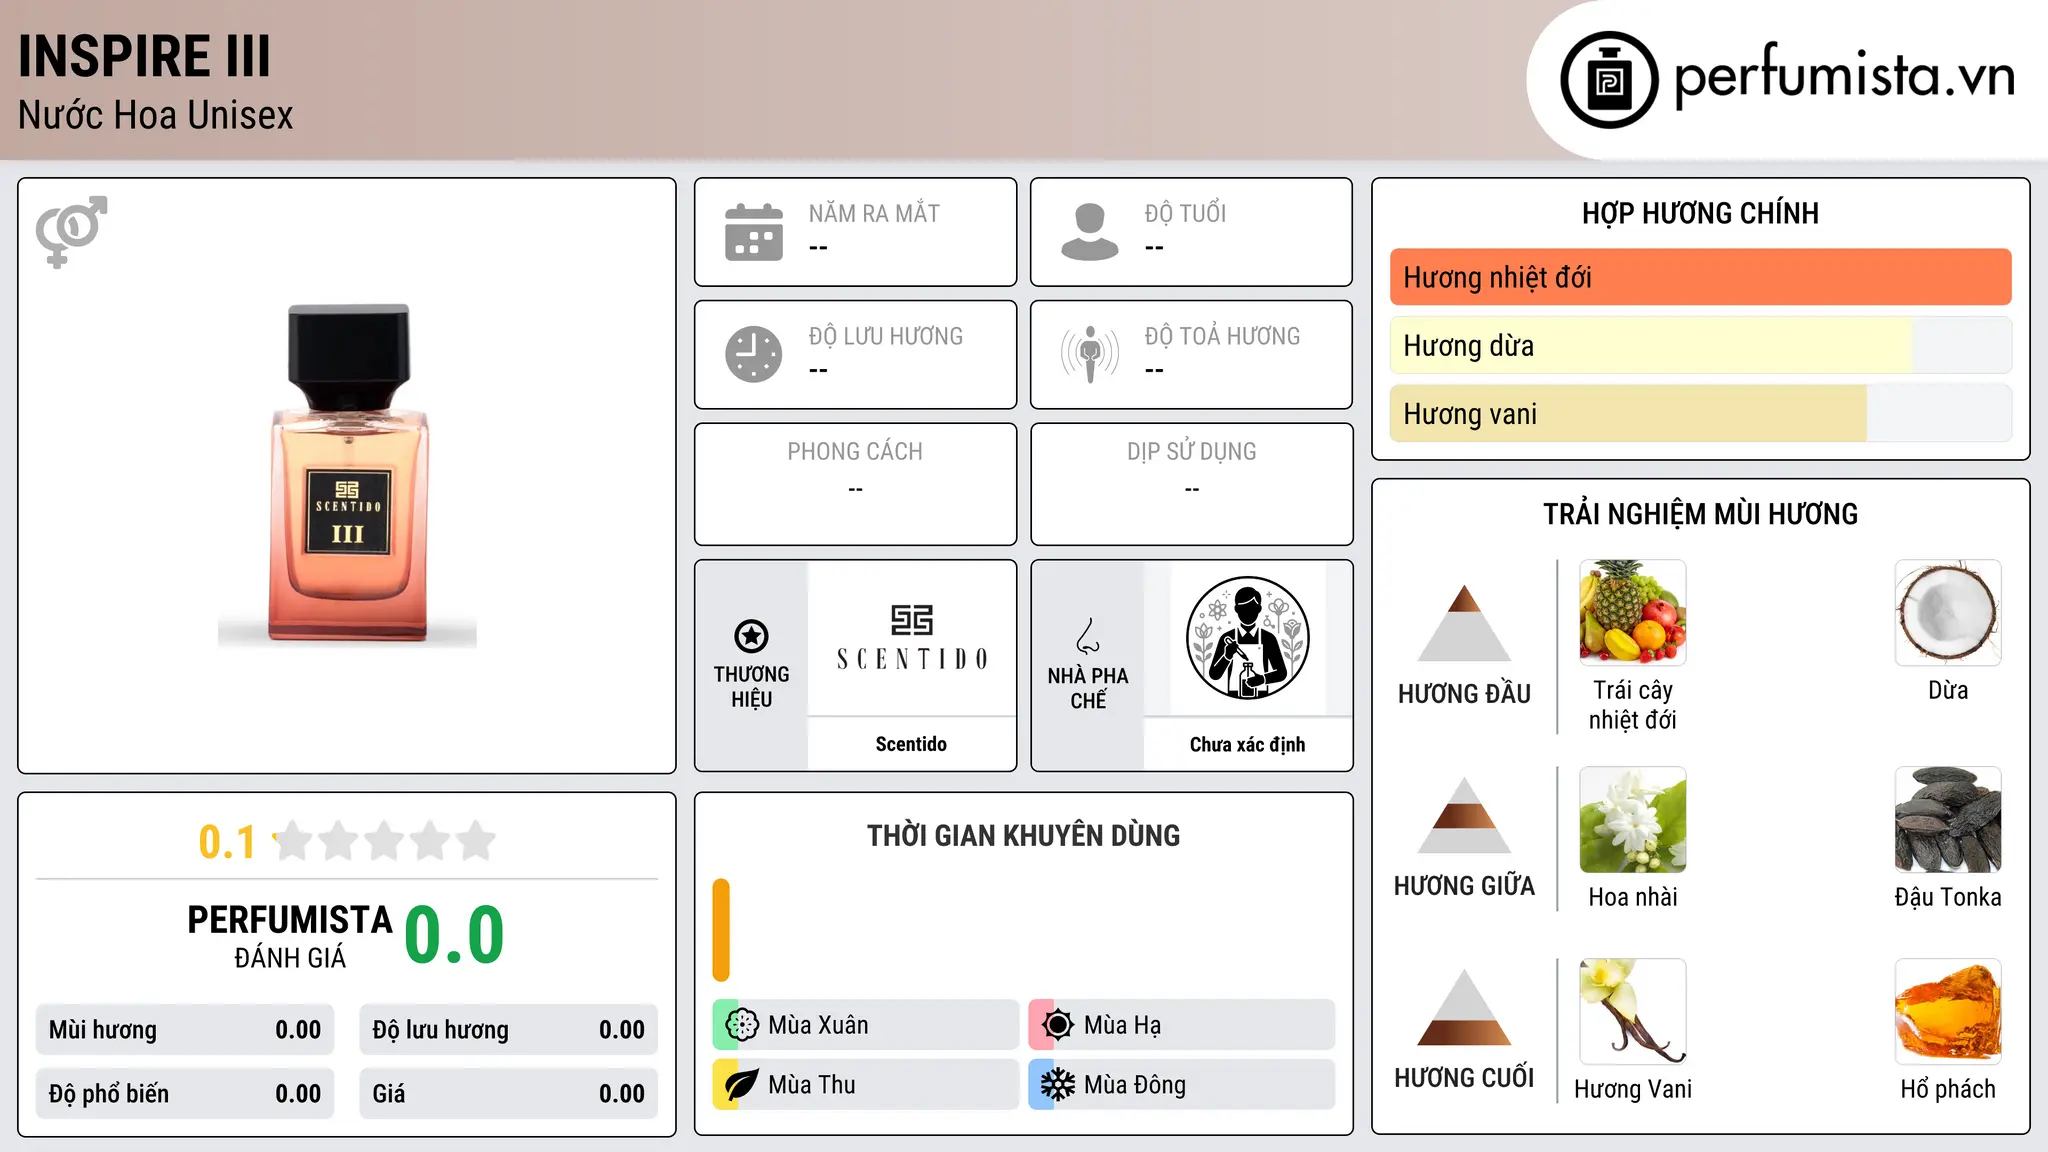The height and width of the screenshot is (1152, 2048).
Task: Click the star badge icon above Thương hiệu
Action: [x=751, y=636]
